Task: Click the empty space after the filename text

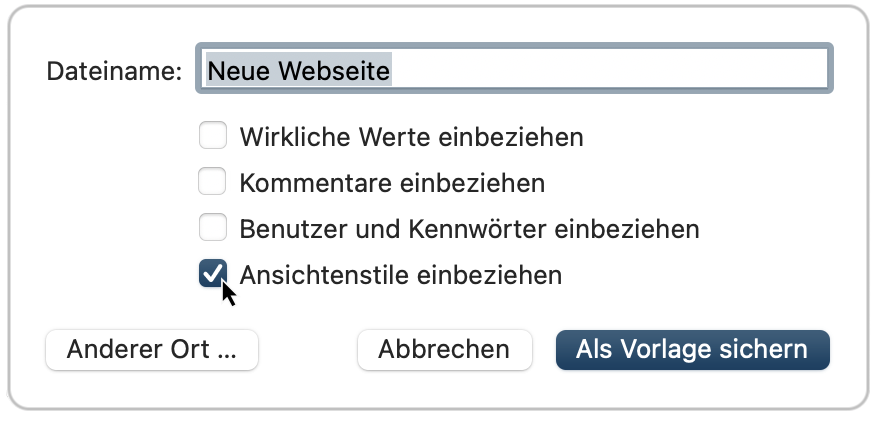Action: (x=610, y=70)
